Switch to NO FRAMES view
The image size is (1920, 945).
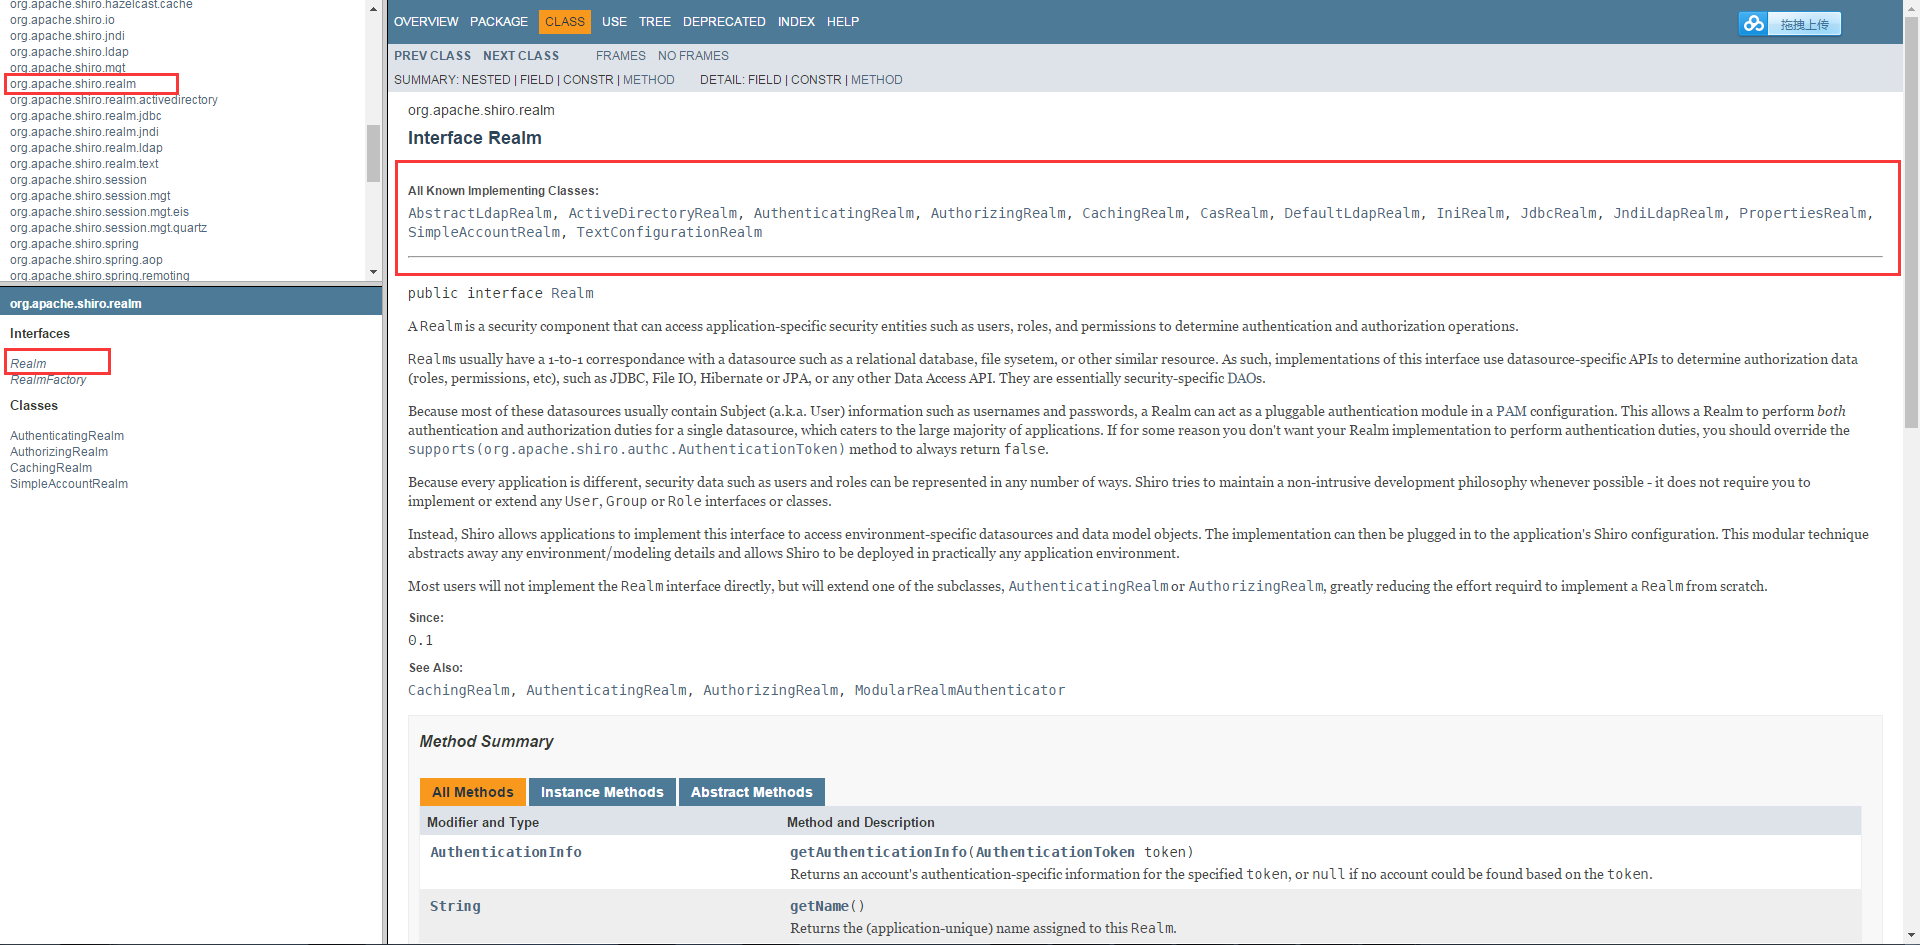pyautogui.click(x=693, y=56)
